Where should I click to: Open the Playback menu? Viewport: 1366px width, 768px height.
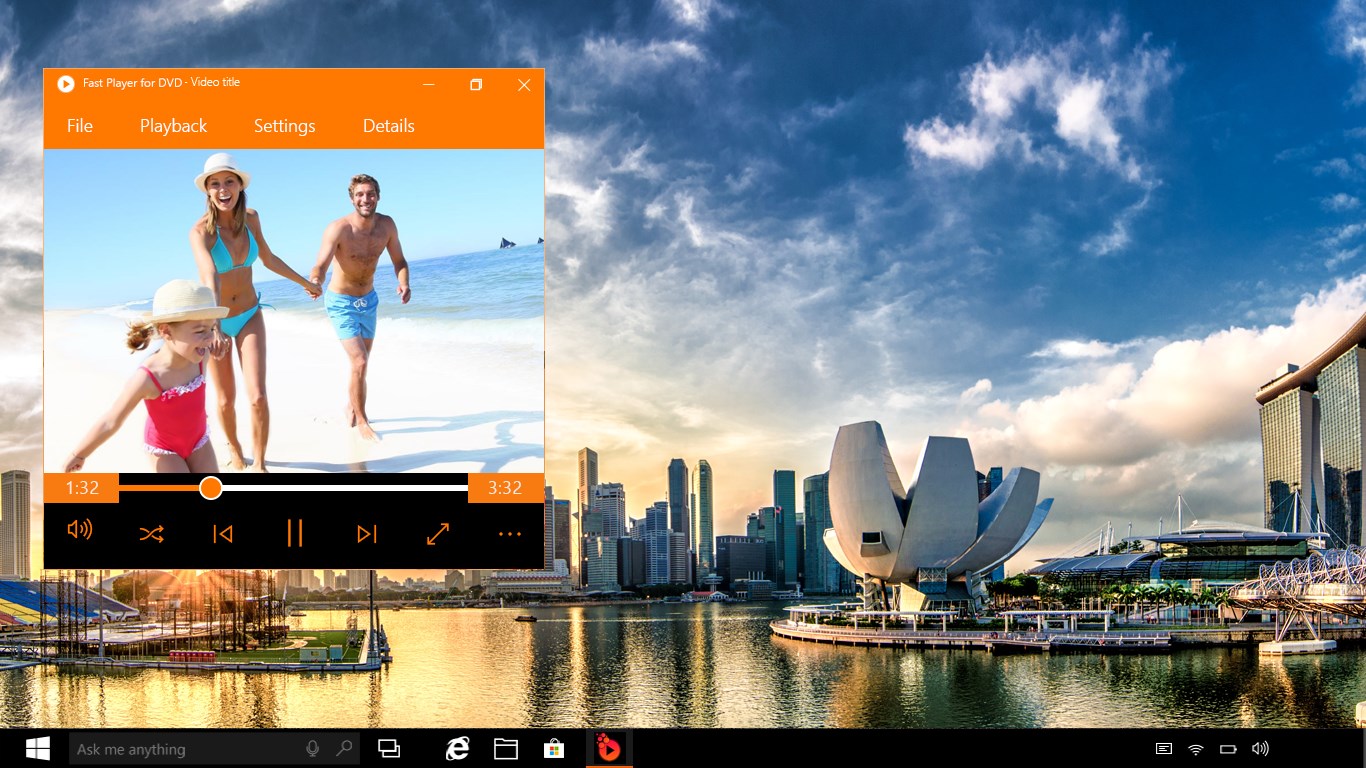[173, 125]
